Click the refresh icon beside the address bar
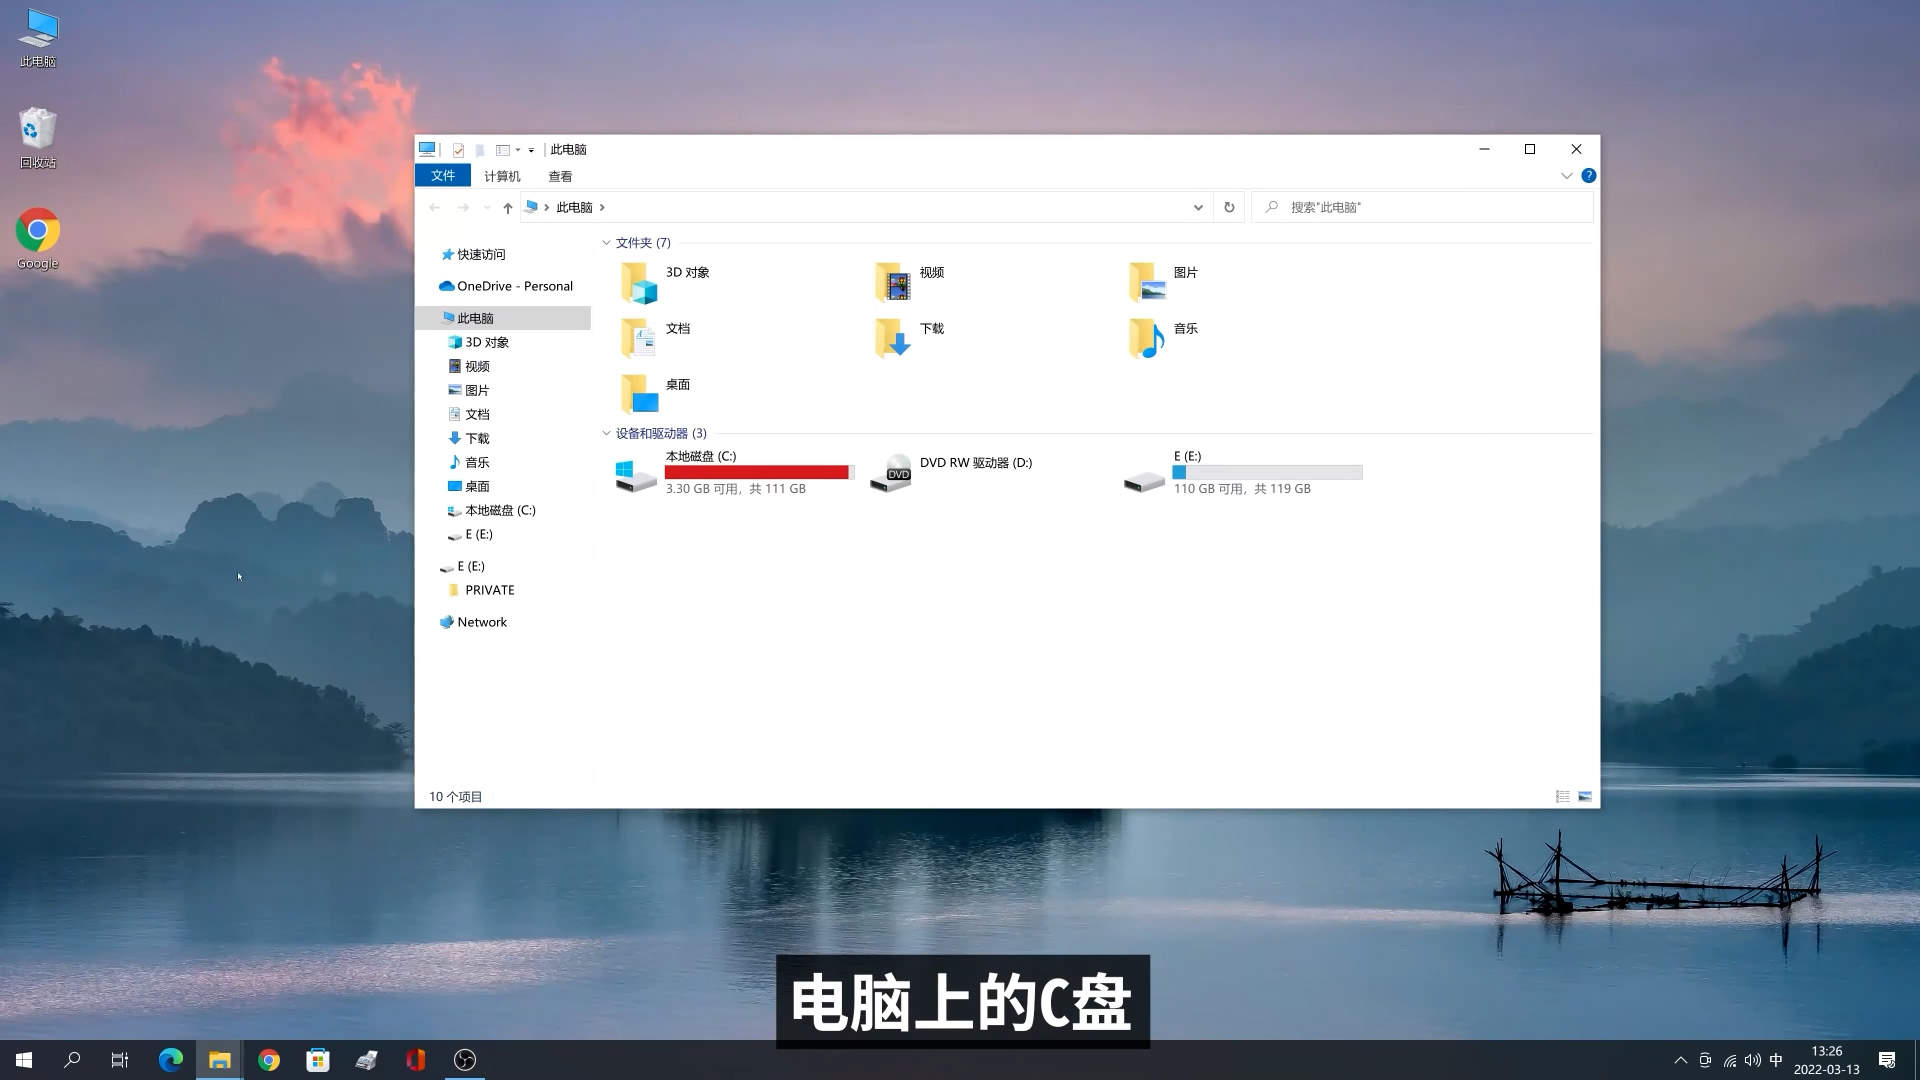The width and height of the screenshot is (1920, 1080). pyautogui.click(x=1229, y=207)
